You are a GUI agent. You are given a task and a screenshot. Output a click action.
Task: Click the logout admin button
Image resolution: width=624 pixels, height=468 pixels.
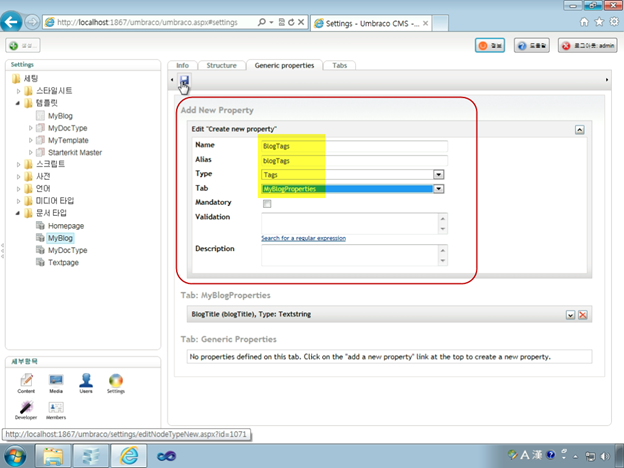(x=588, y=46)
